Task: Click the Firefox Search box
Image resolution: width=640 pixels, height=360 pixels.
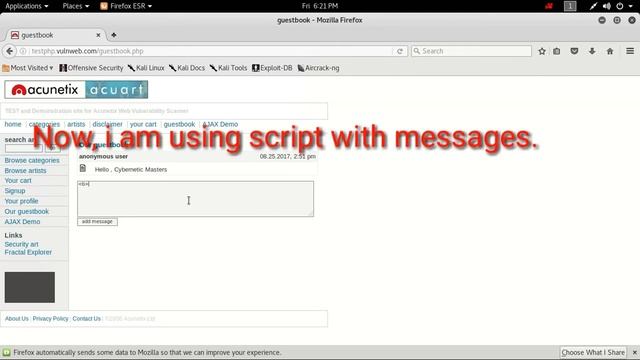Action: click(471, 51)
